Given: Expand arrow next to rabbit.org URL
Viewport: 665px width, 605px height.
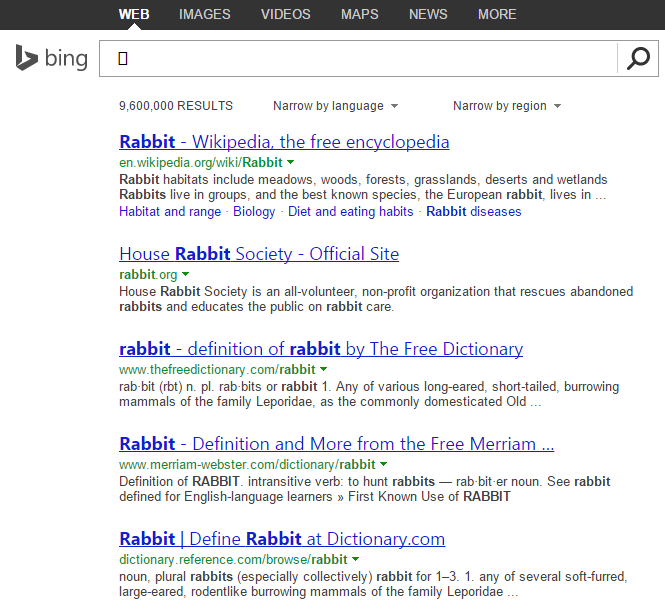Looking at the screenshot, I should (x=185, y=274).
